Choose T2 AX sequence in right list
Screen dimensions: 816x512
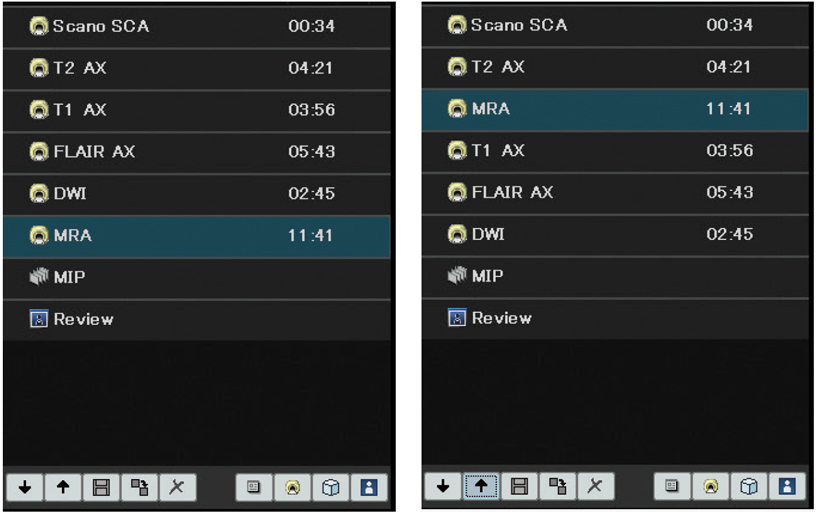pyautogui.click(x=613, y=67)
